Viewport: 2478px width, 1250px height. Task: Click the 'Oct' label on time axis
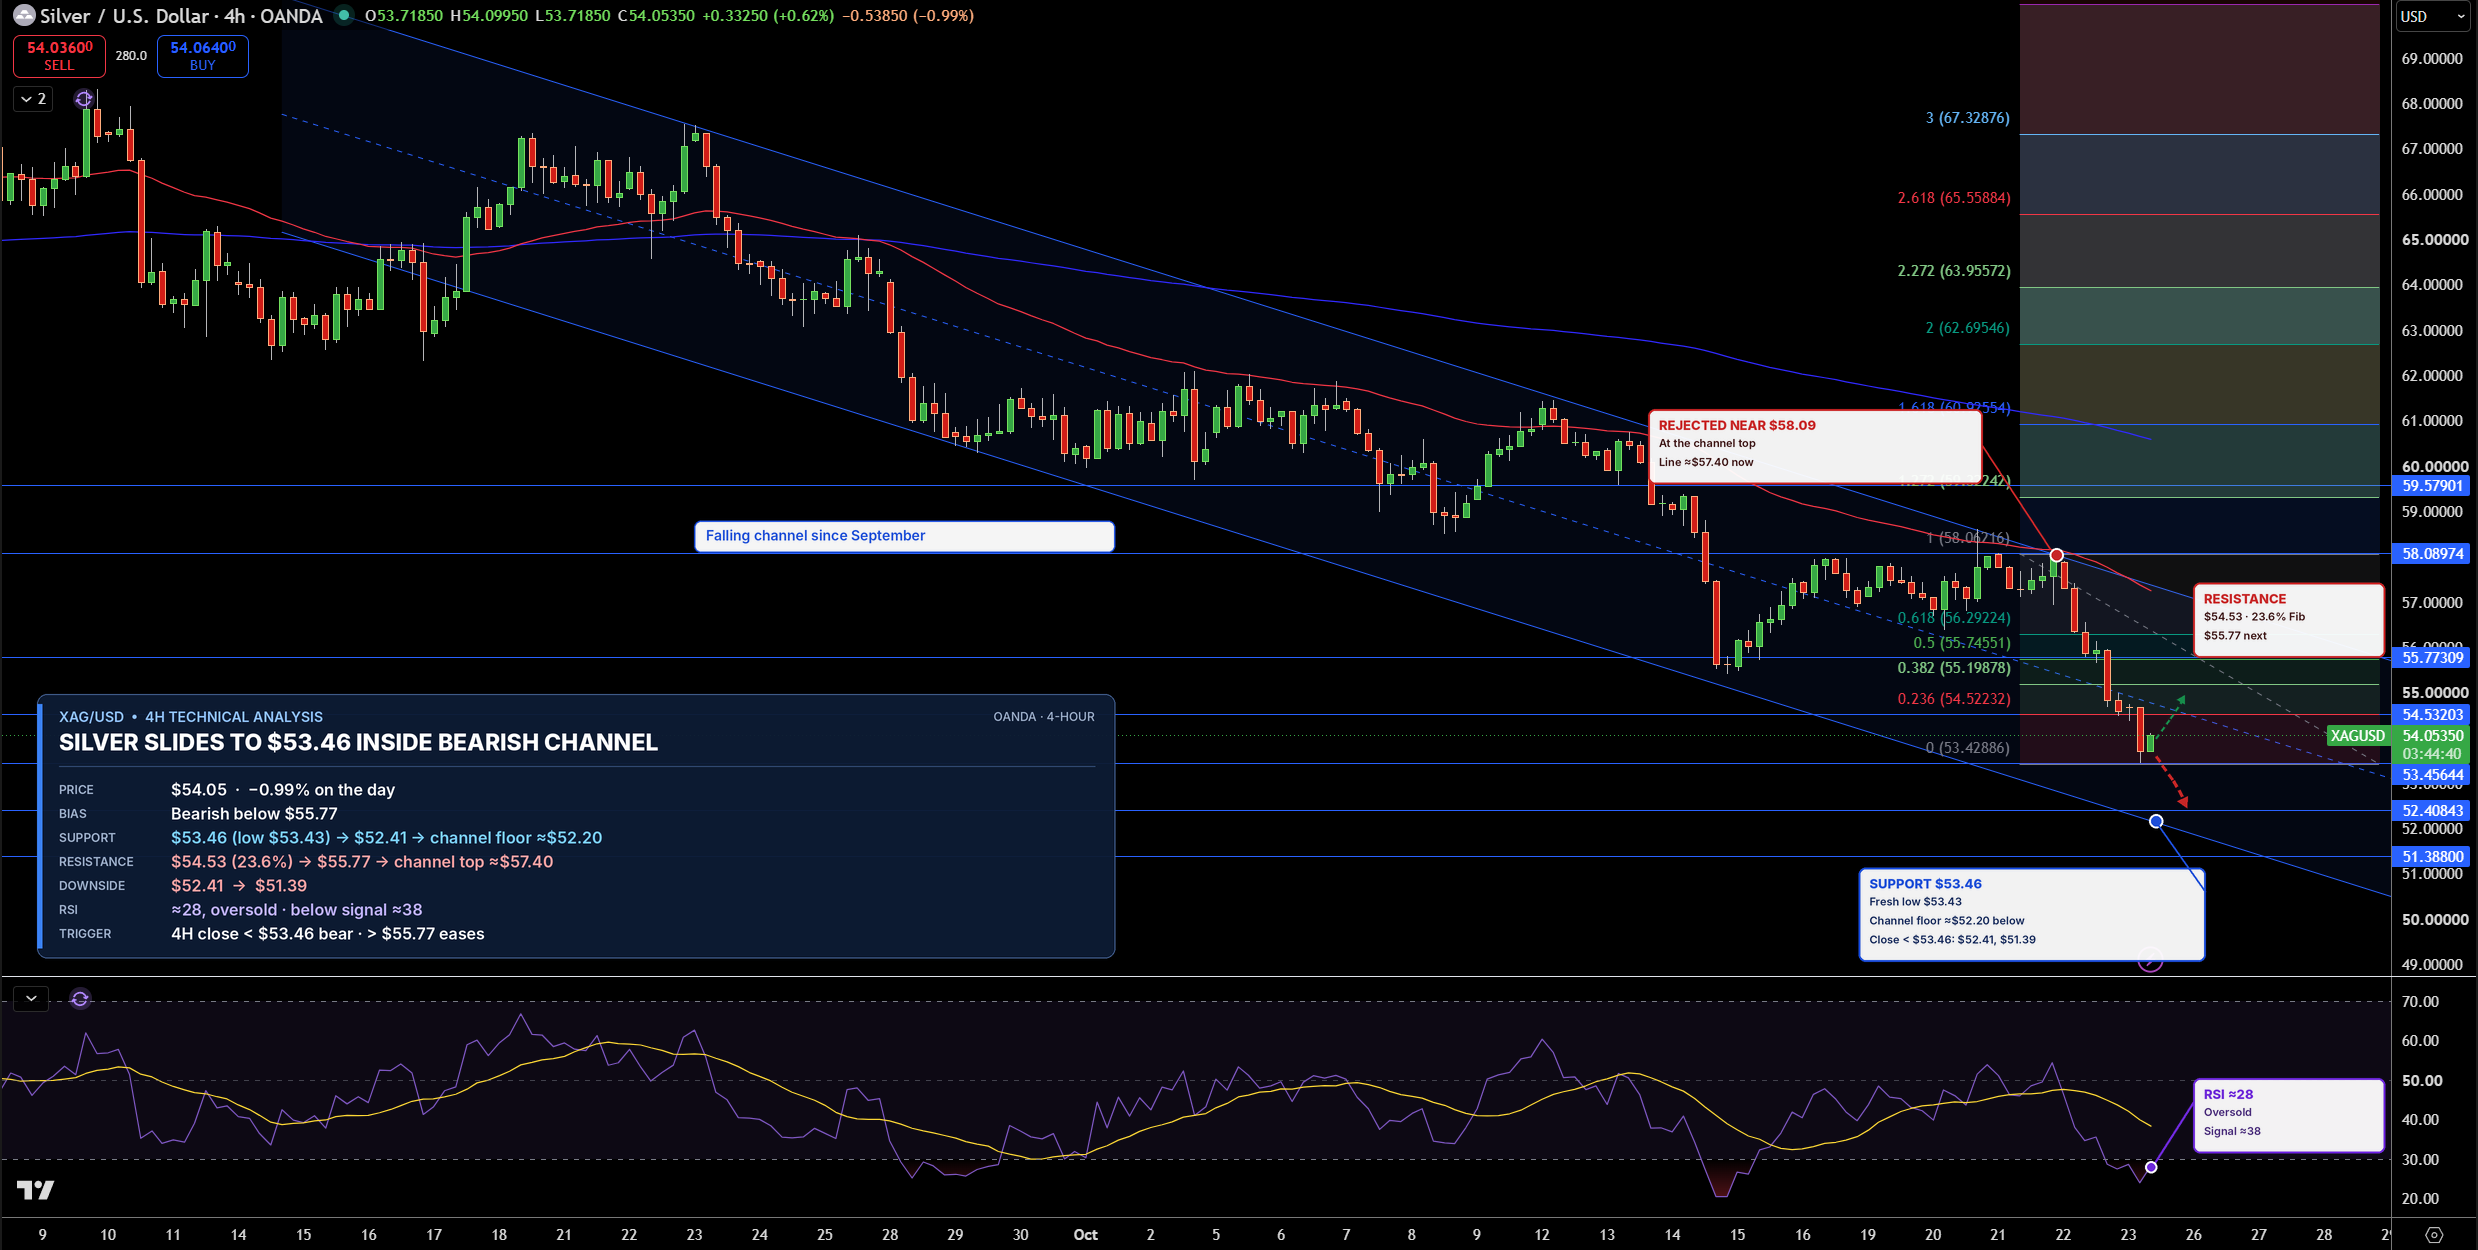click(x=1085, y=1234)
